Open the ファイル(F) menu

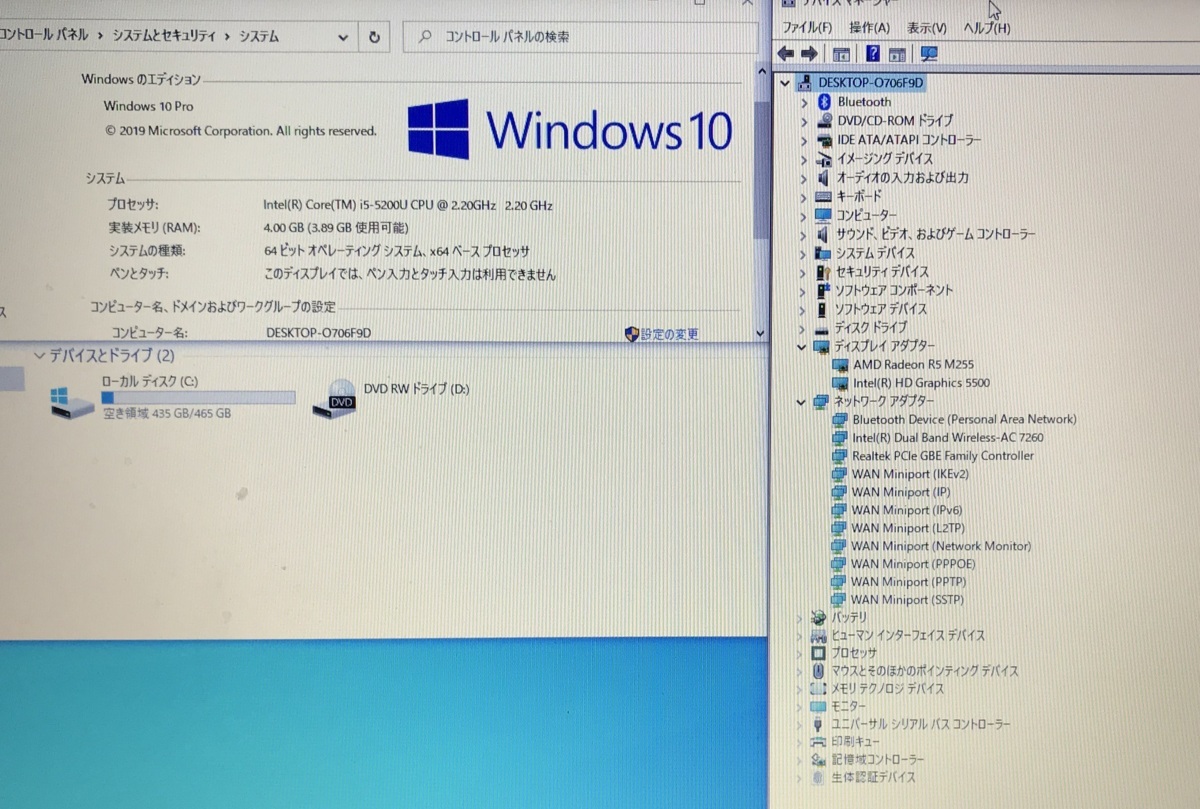[x=807, y=28]
